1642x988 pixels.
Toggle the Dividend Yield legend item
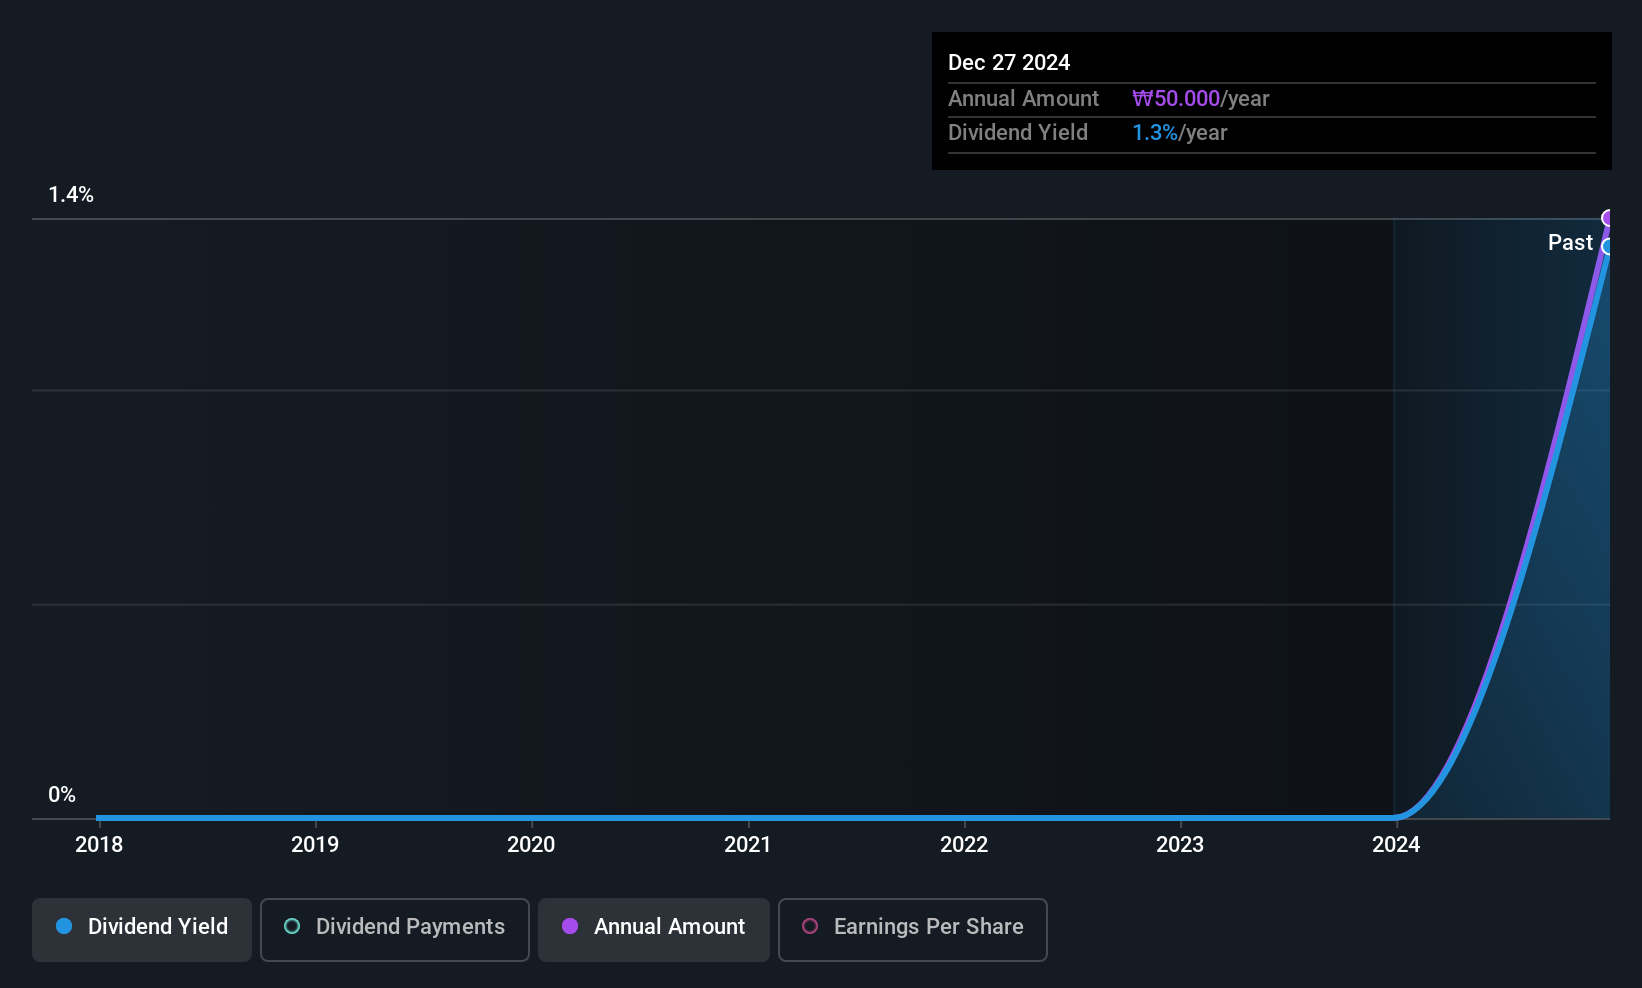point(141,928)
